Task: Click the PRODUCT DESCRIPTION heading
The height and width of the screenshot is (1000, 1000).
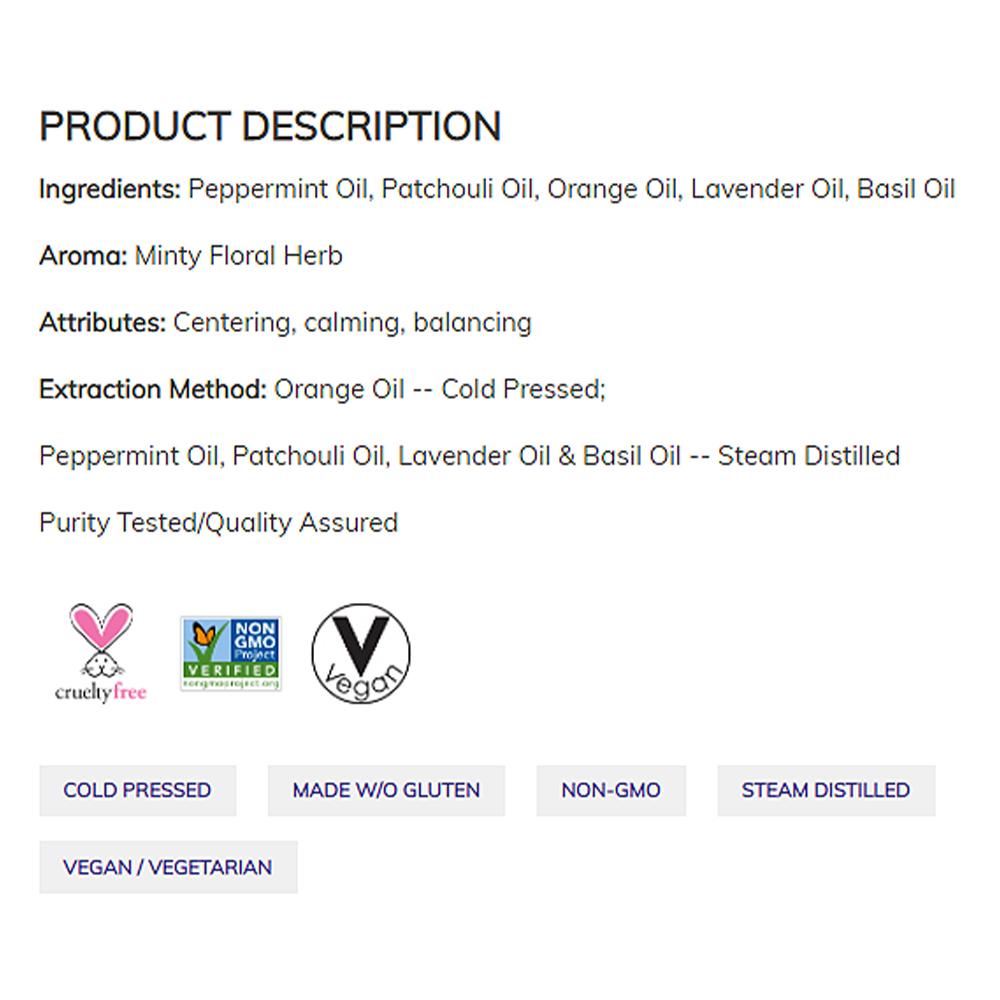Action: point(270,126)
